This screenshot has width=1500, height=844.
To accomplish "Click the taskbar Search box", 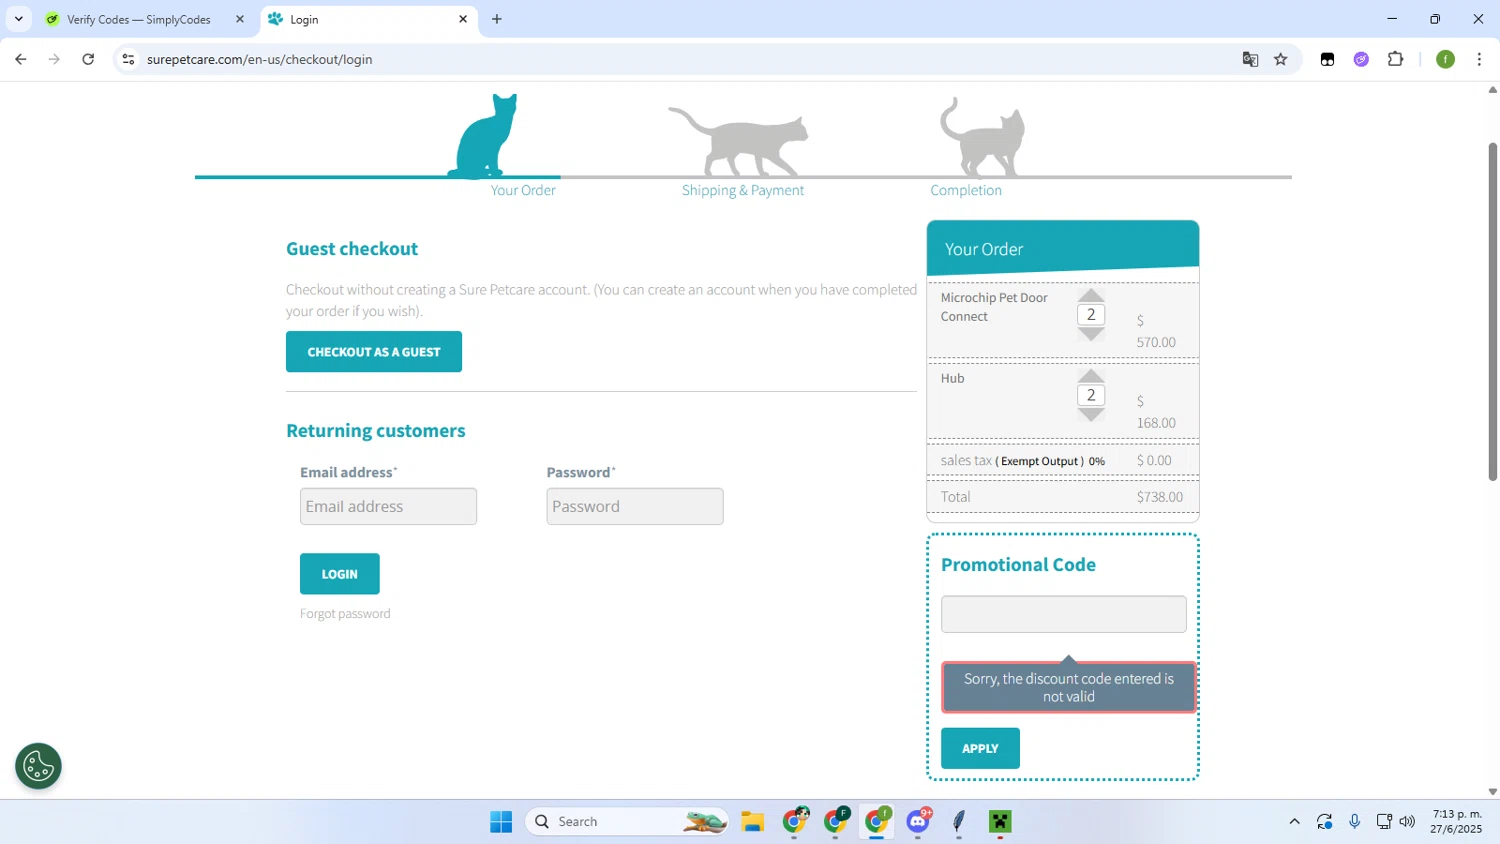I will click(x=628, y=822).
